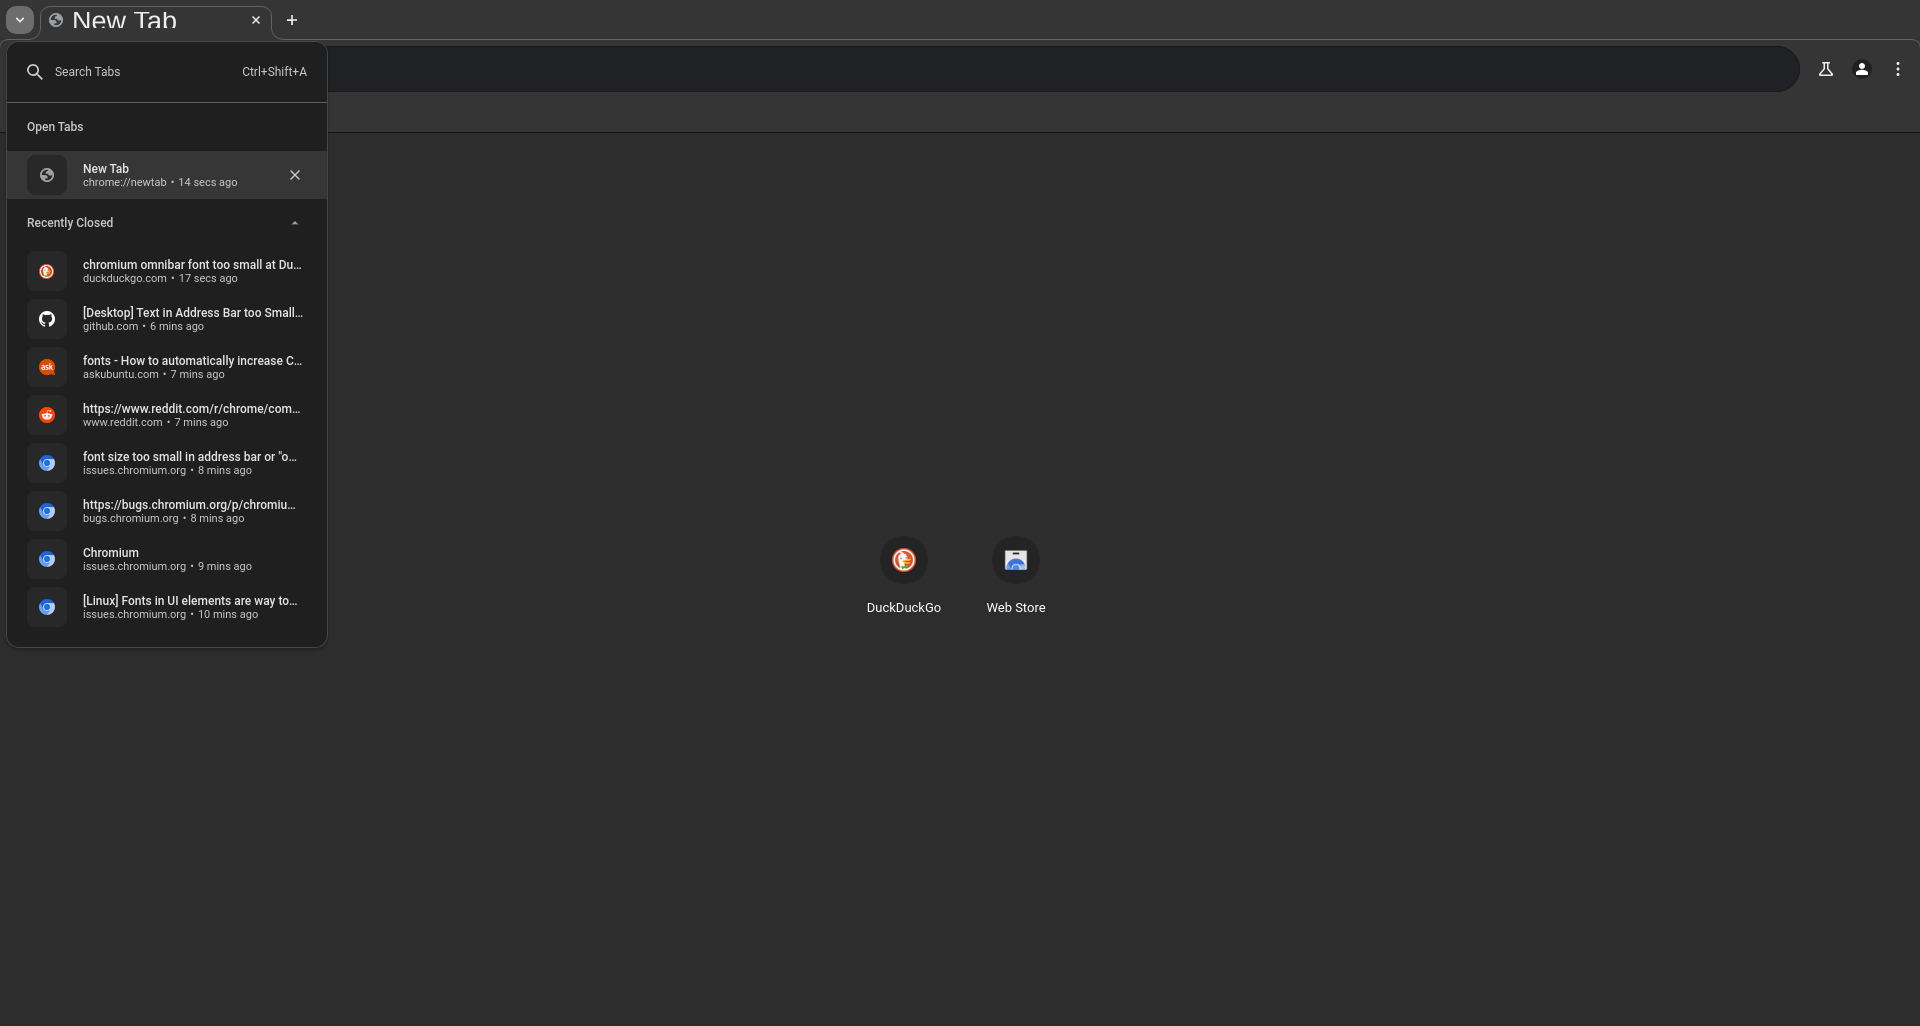
Task: Click the Search Tabs magnifier icon
Action: [x=34, y=72]
